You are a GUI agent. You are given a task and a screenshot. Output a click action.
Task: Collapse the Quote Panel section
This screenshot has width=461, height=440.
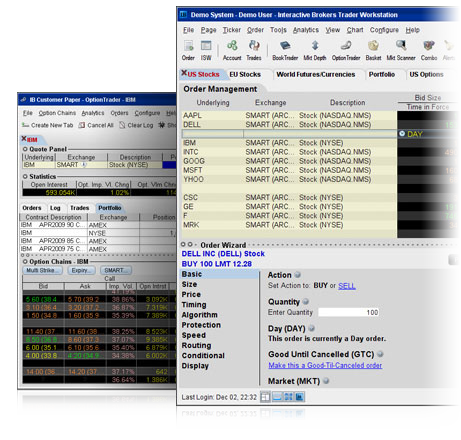click(25, 149)
